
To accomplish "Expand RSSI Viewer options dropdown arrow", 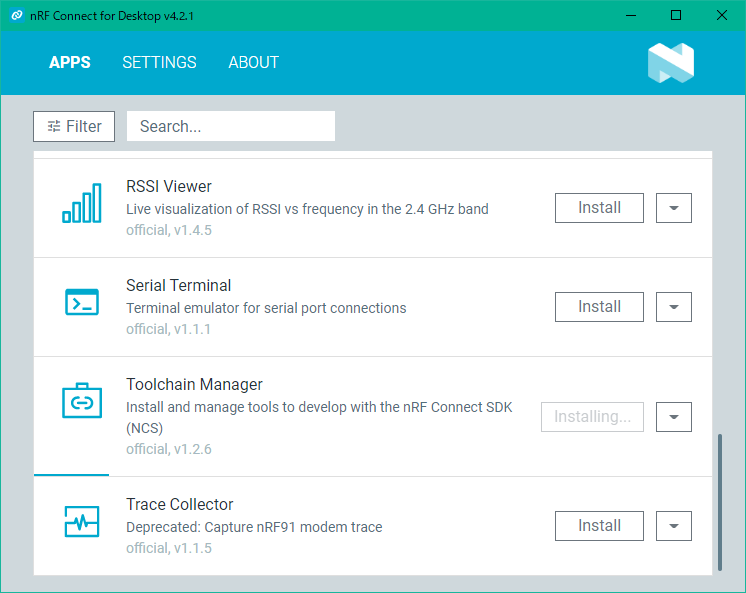I will click(674, 208).
